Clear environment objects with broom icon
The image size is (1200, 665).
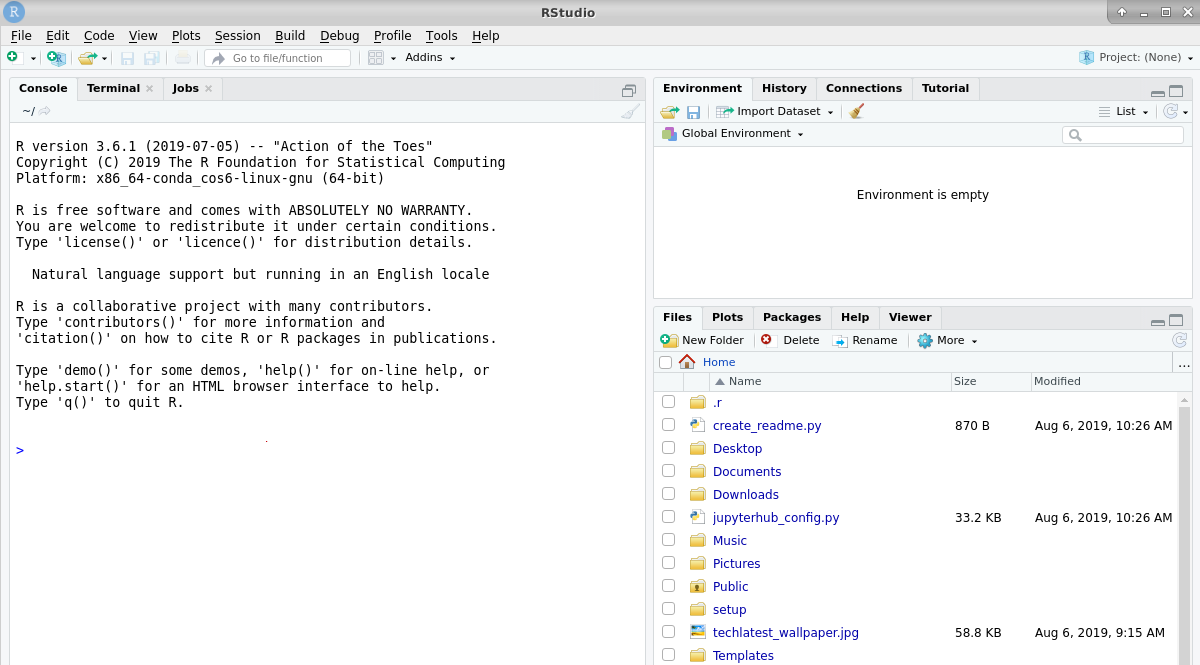tap(857, 112)
